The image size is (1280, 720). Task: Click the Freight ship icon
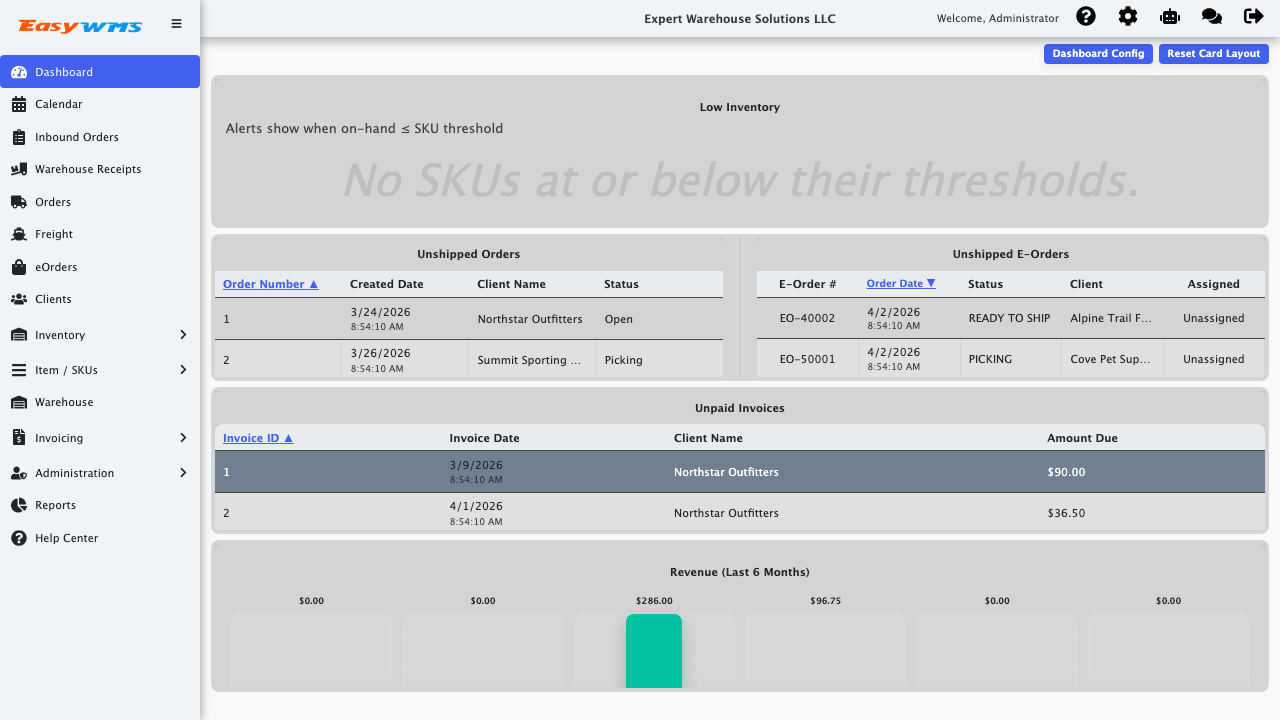19,234
